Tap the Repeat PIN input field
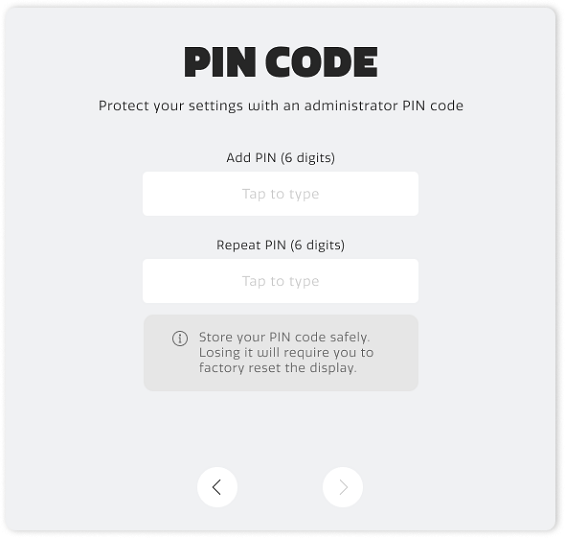 [x=280, y=281]
